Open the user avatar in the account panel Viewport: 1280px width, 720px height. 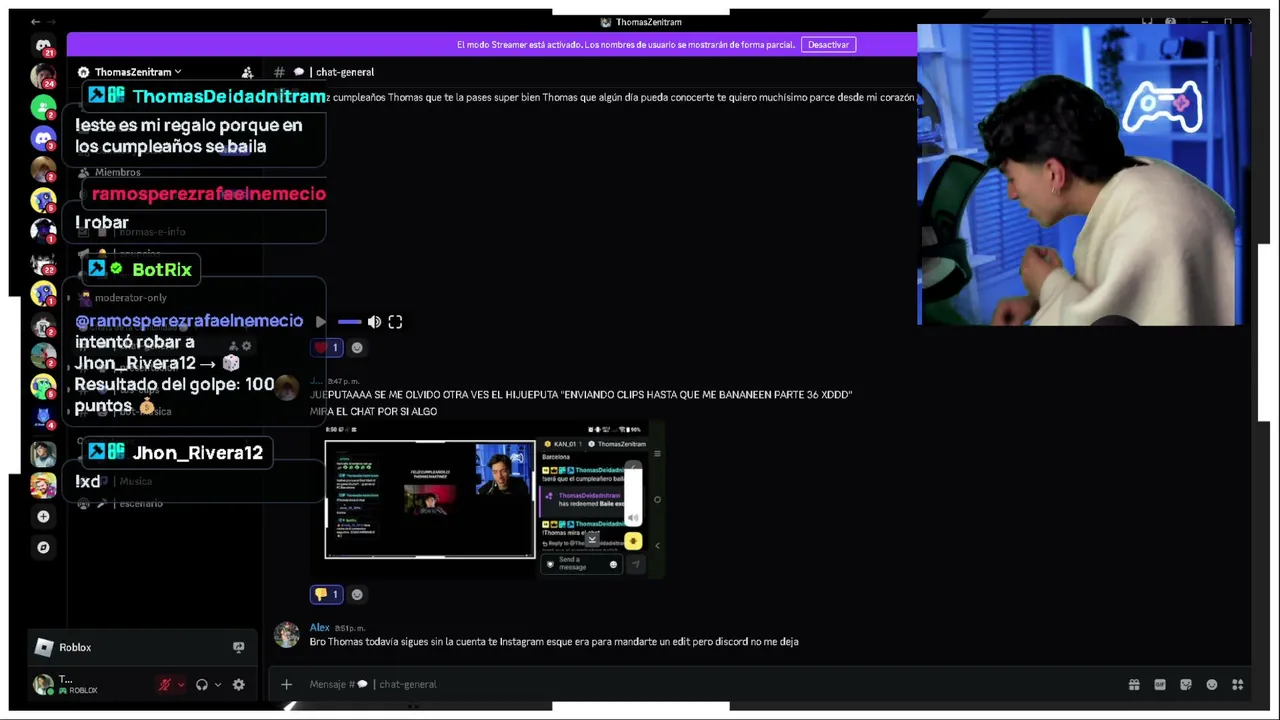tap(43, 685)
